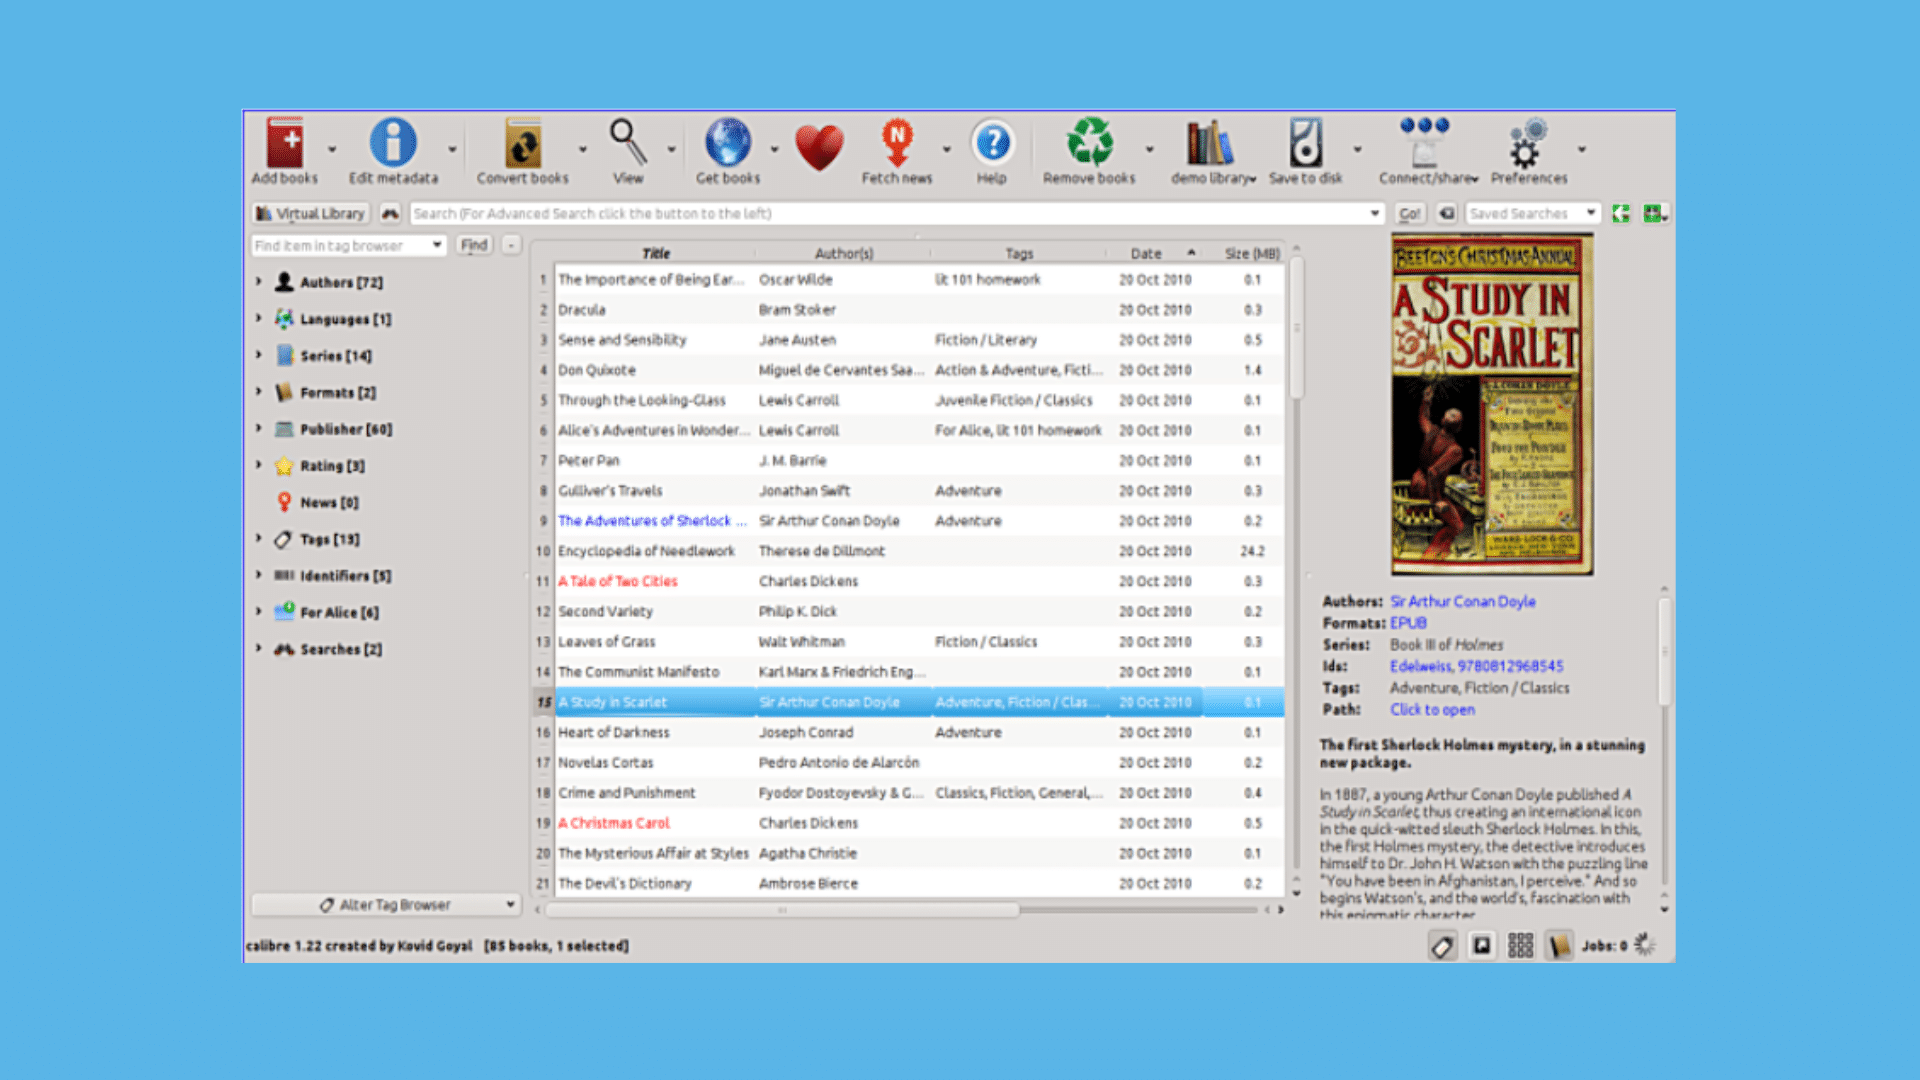
Task: Open Saved Searches combo box
Action: (x=1532, y=213)
